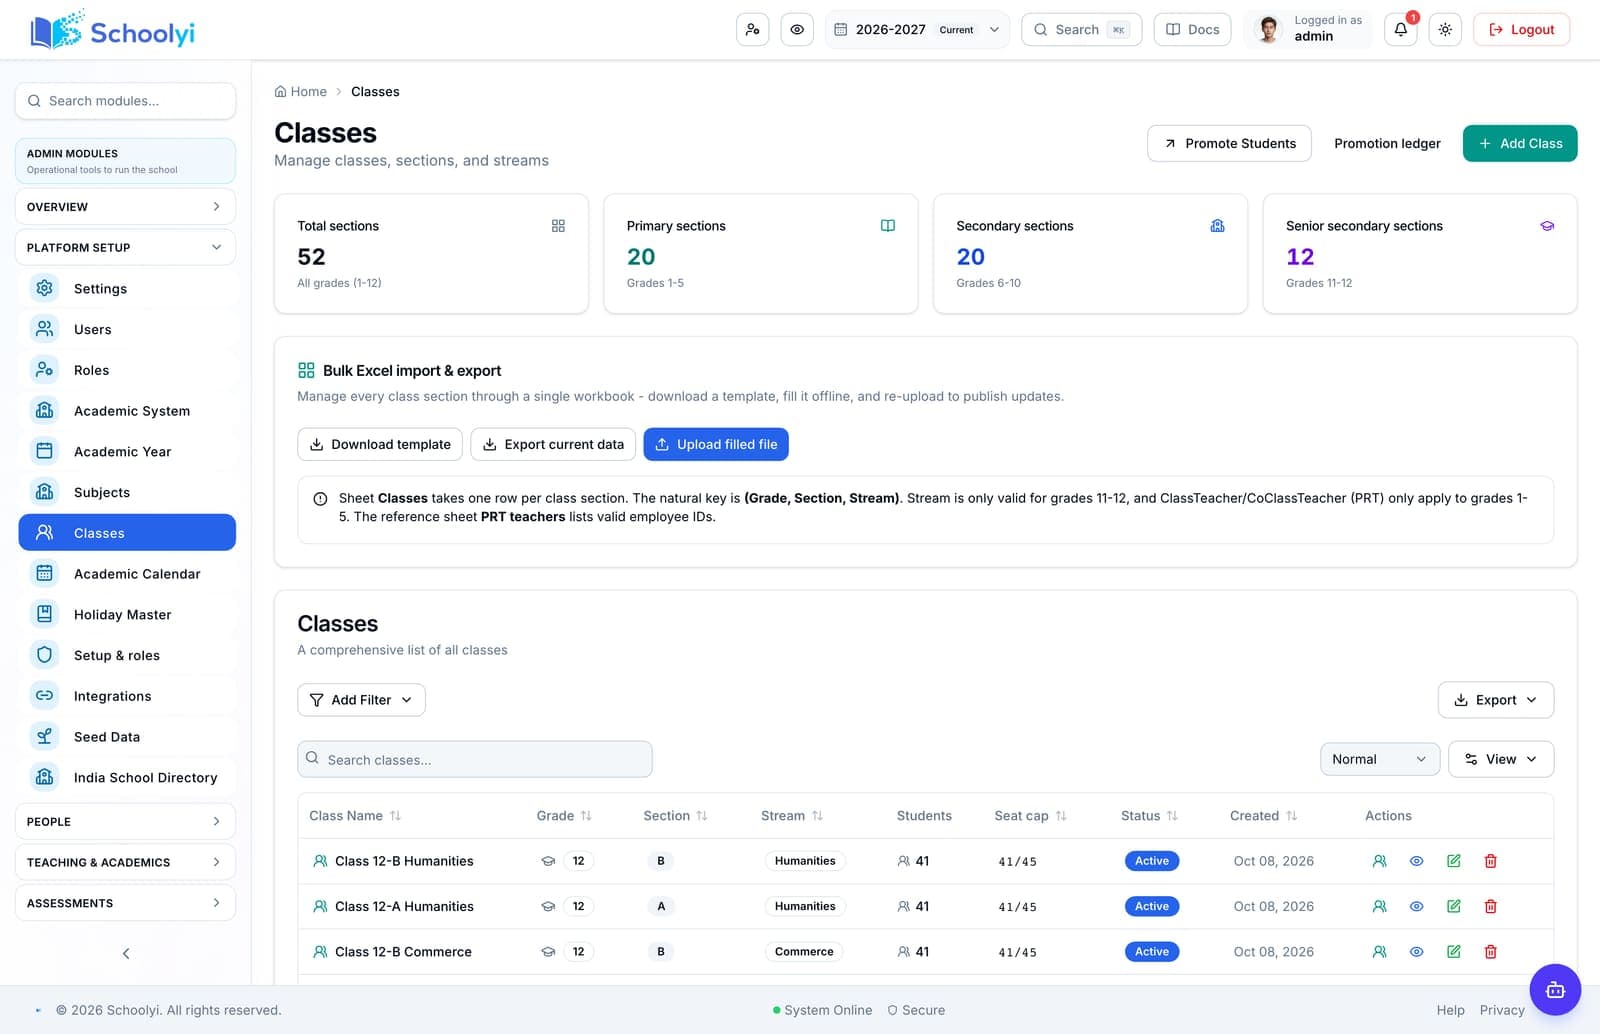The height and width of the screenshot is (1034, 1600).
Task: Click Promote Students button
Action: pyautogui.click(x=1229, y=143)
